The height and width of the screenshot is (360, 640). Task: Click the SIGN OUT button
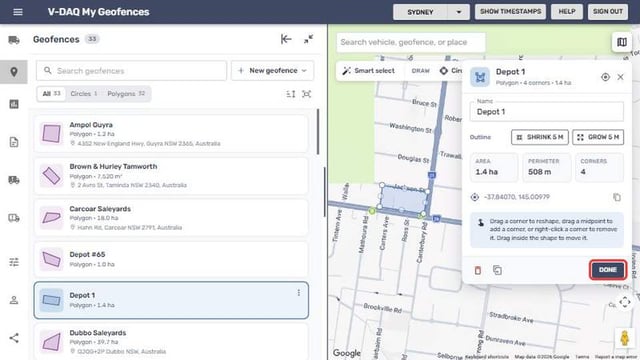tap(608, 11)
